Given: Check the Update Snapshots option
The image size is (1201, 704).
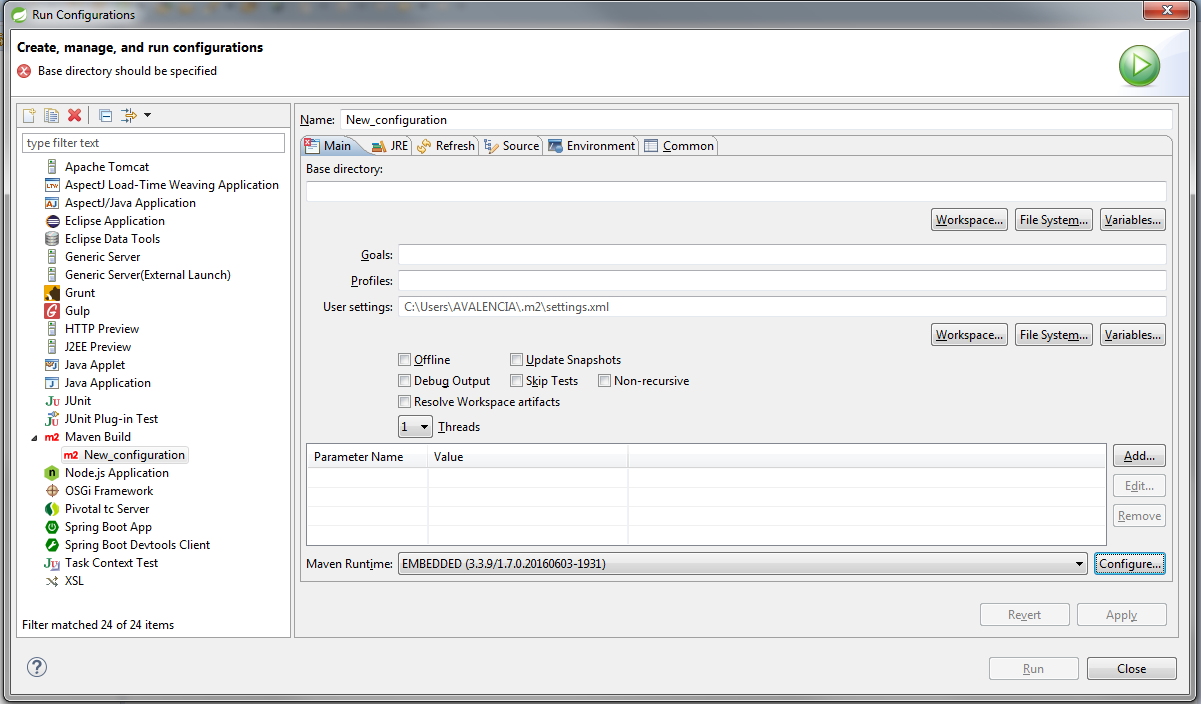Looking at the screenshot, I should tap(516, 359).
